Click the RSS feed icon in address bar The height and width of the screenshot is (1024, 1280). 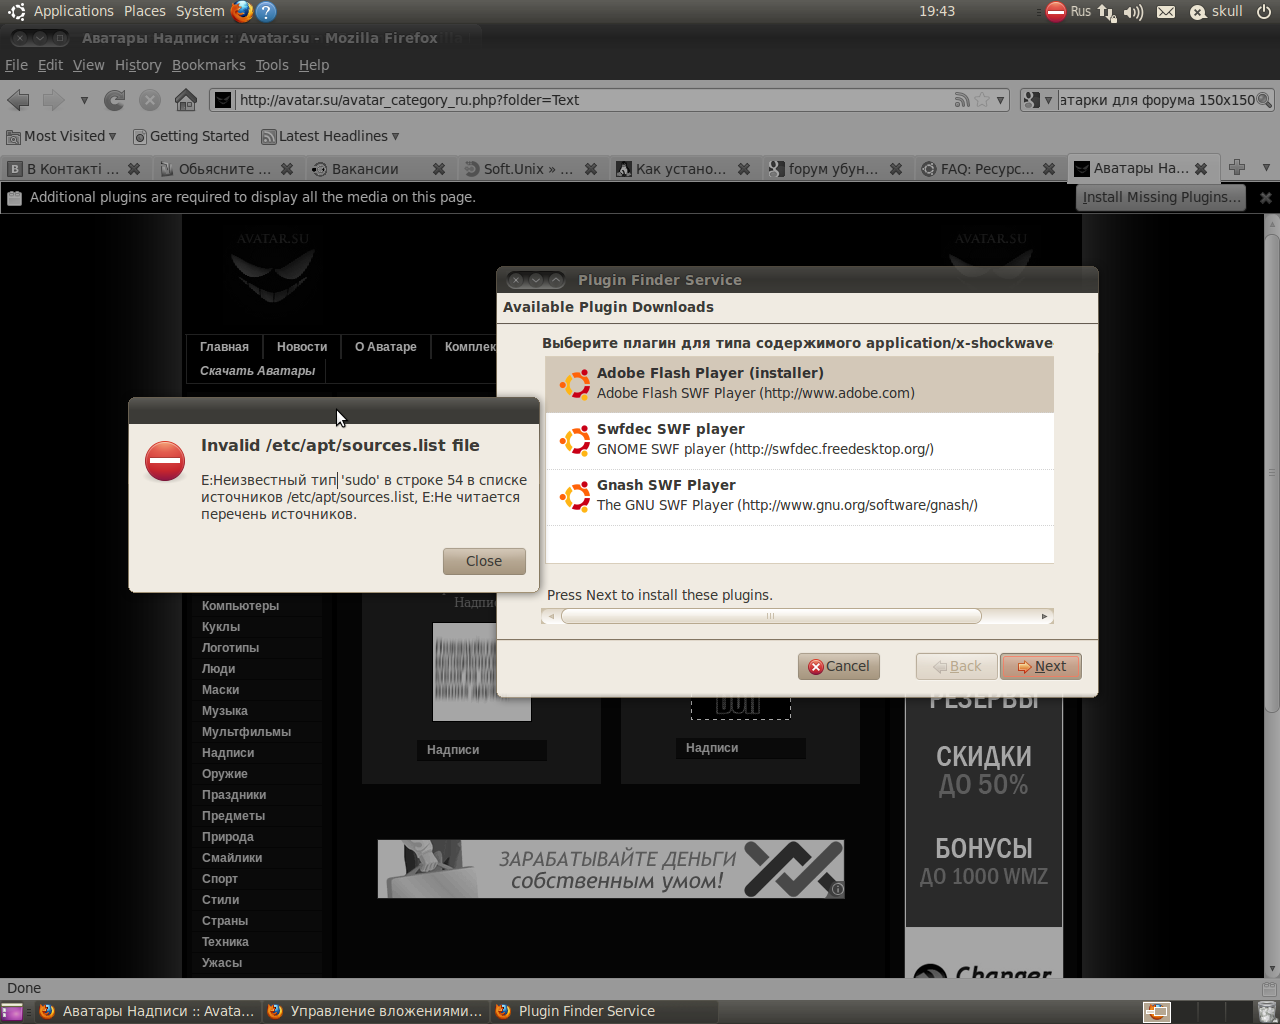coord(962,100)
